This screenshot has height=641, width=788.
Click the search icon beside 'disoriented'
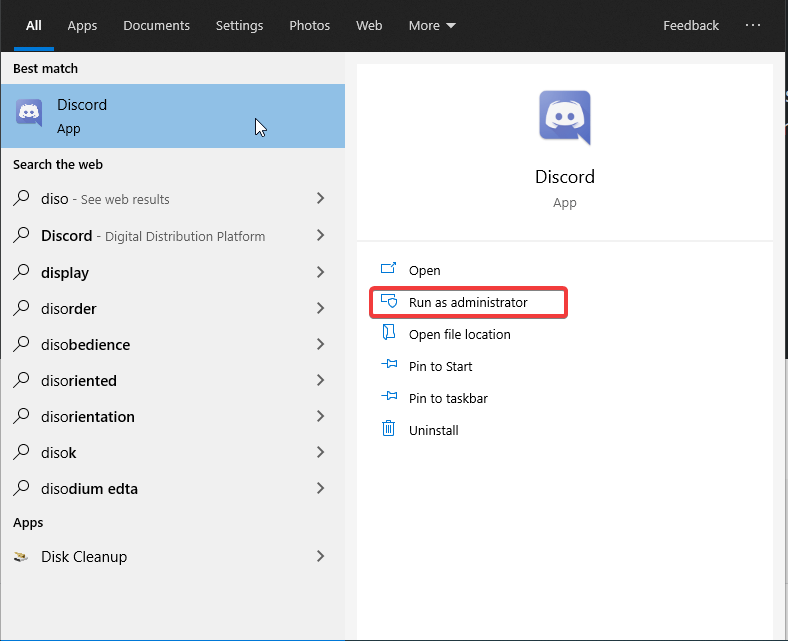[x=21, y=380]
